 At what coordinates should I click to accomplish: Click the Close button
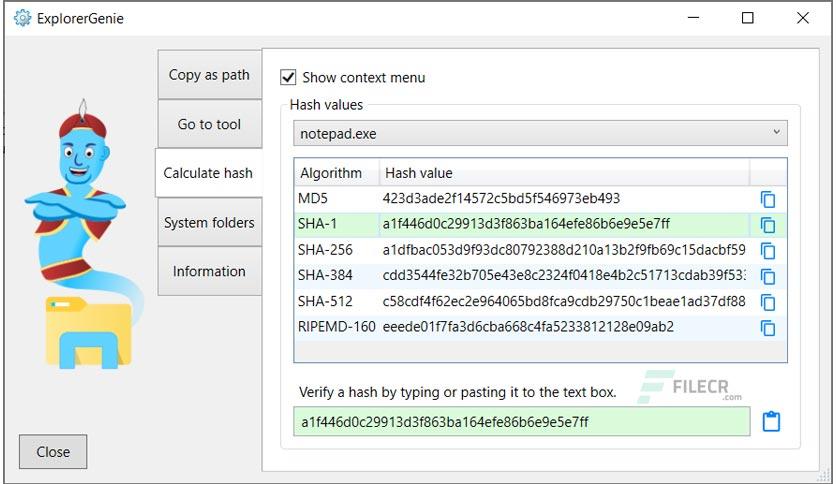click(x=53, y=451)
